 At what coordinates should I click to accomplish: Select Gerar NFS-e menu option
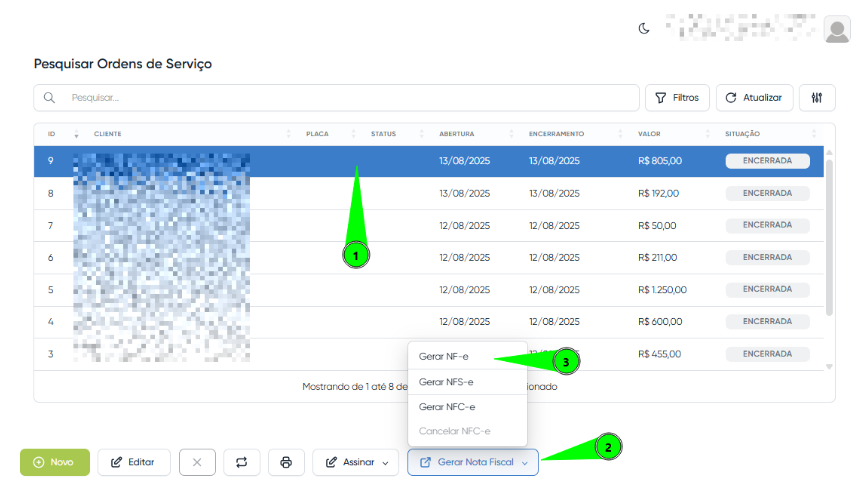446,382
